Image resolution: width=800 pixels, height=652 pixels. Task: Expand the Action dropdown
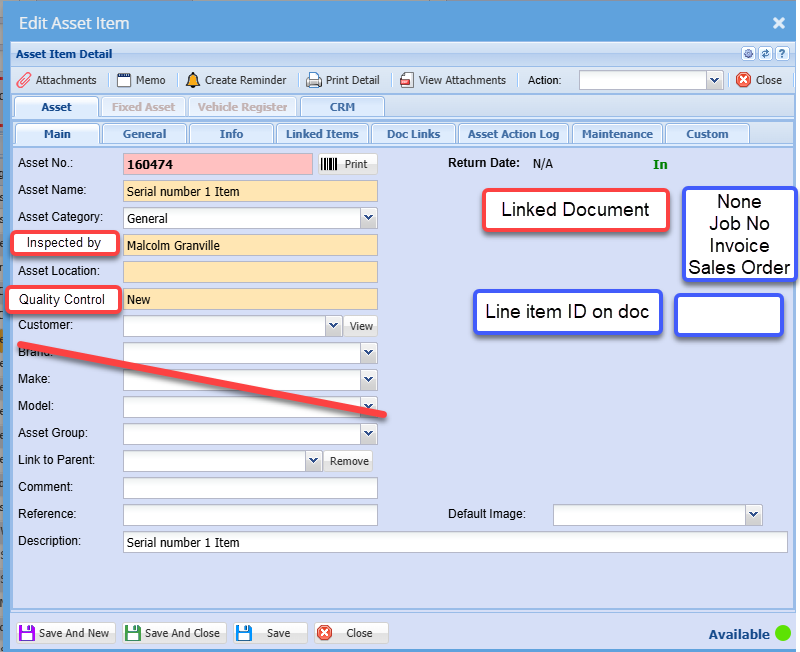(714, 80)
